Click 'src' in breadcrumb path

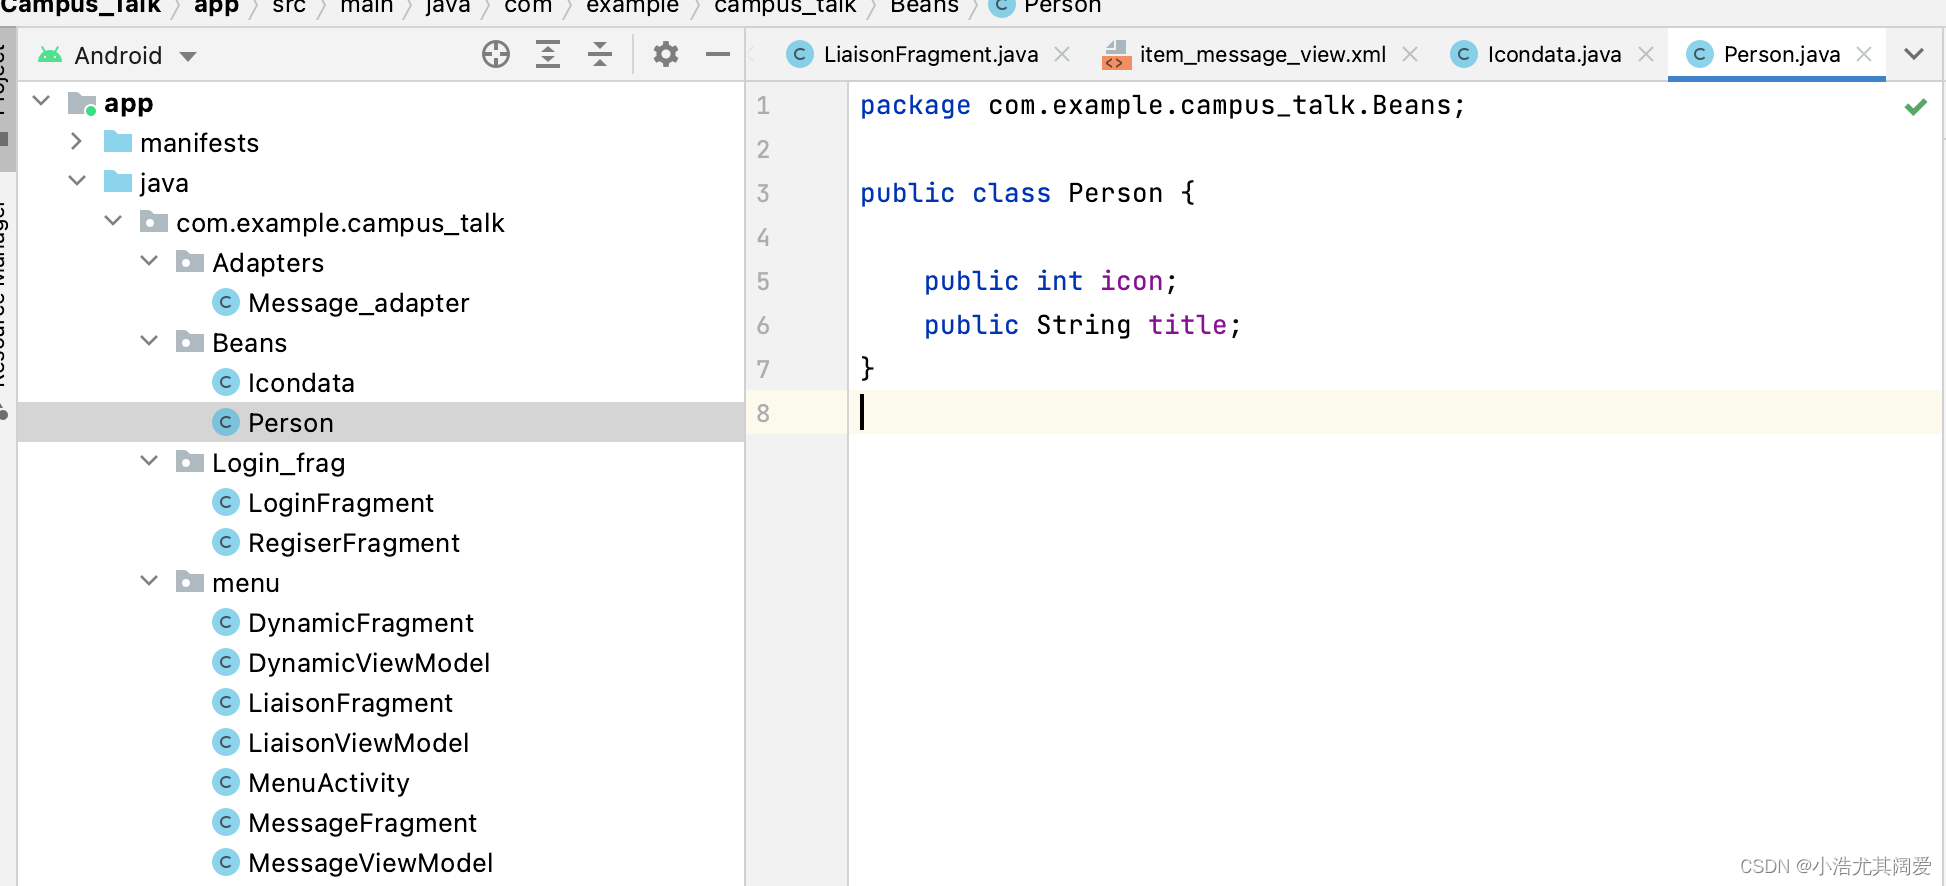(x=289, y=7)
